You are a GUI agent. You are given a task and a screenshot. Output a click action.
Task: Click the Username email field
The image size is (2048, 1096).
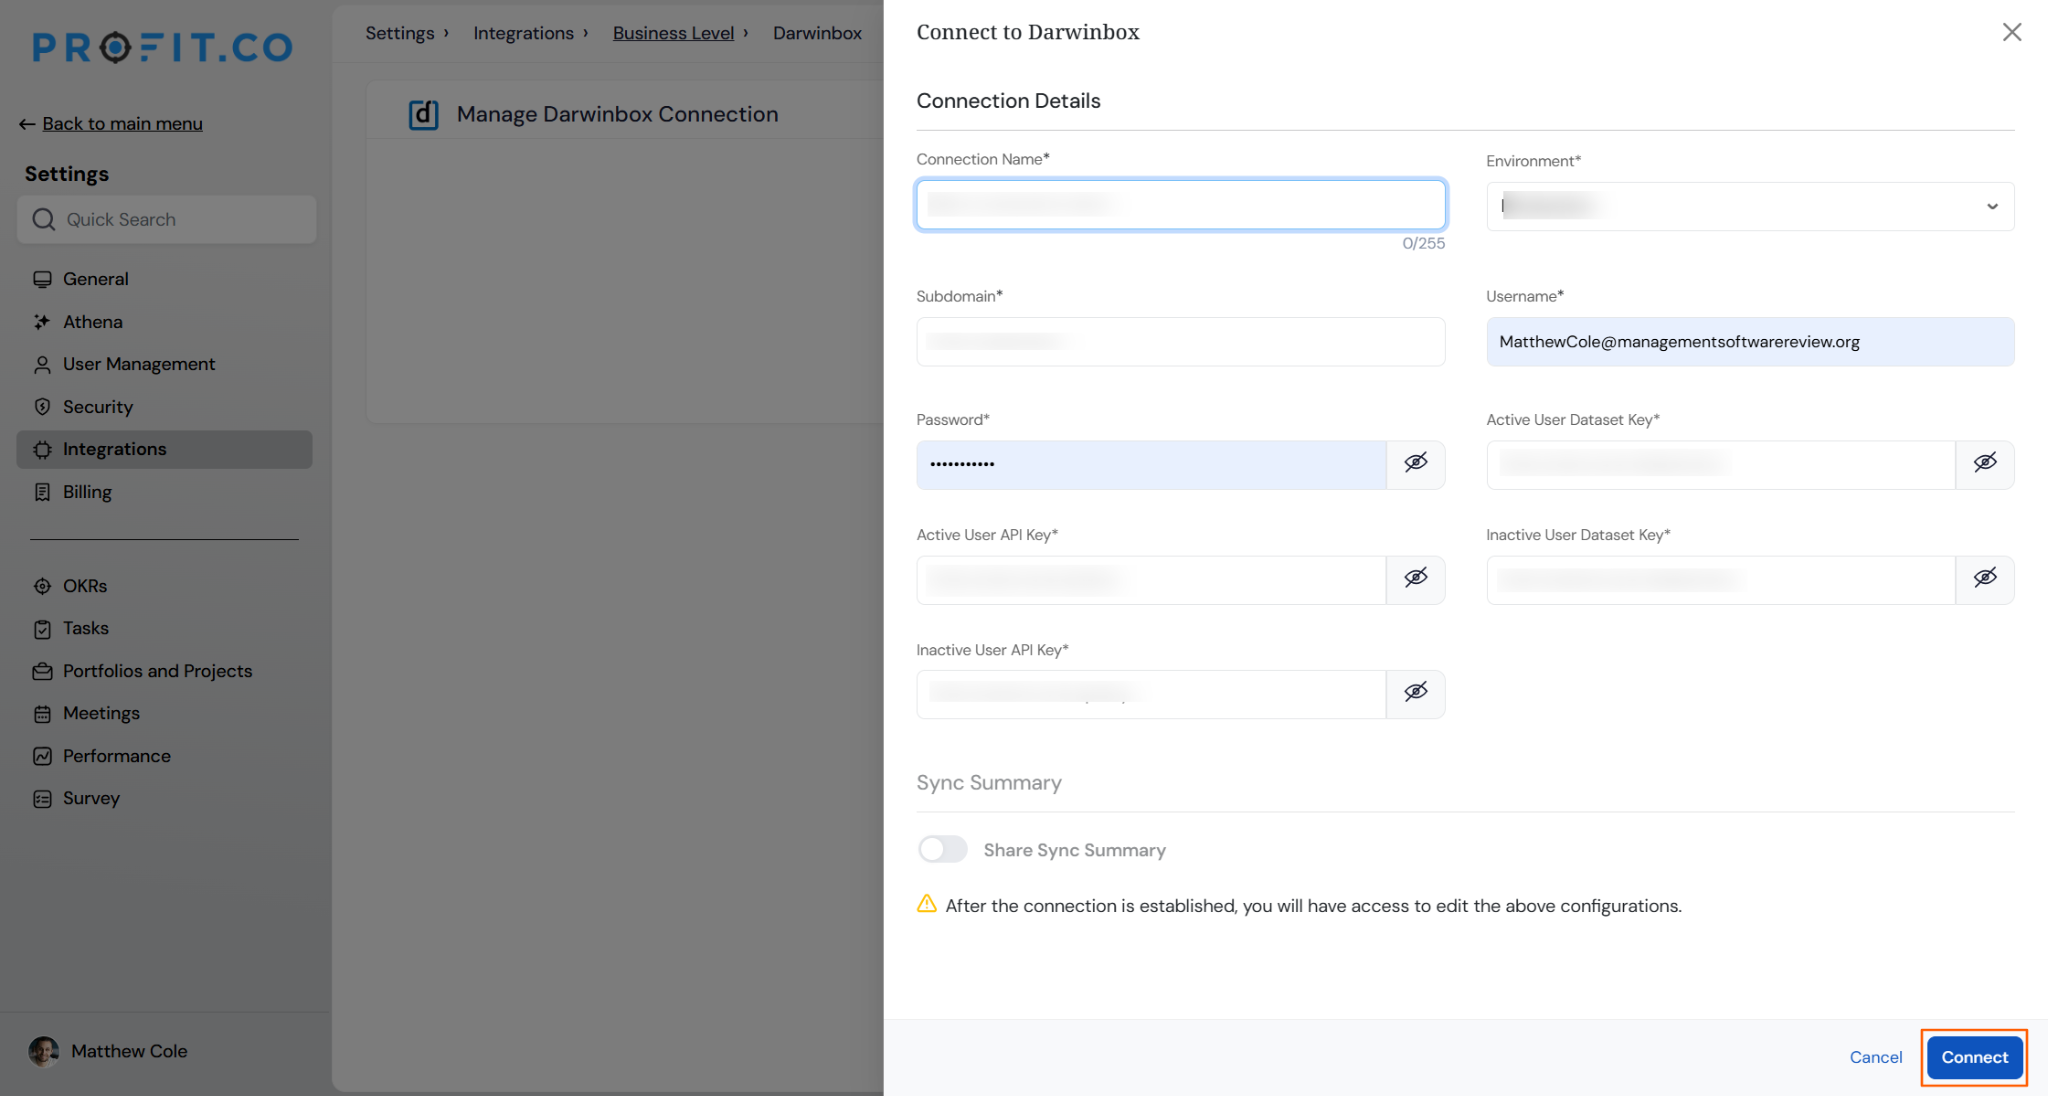pos(1750,342)
